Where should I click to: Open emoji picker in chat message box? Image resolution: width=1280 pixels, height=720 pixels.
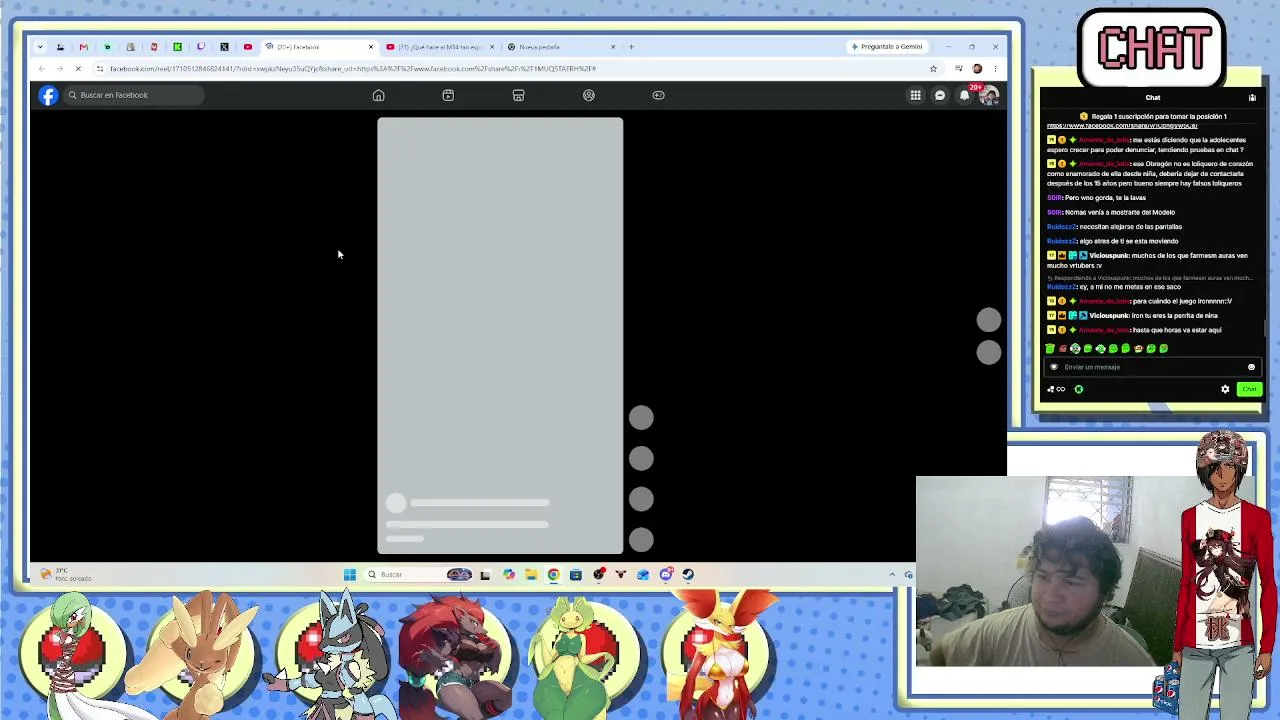click(x=1251, y=367)
